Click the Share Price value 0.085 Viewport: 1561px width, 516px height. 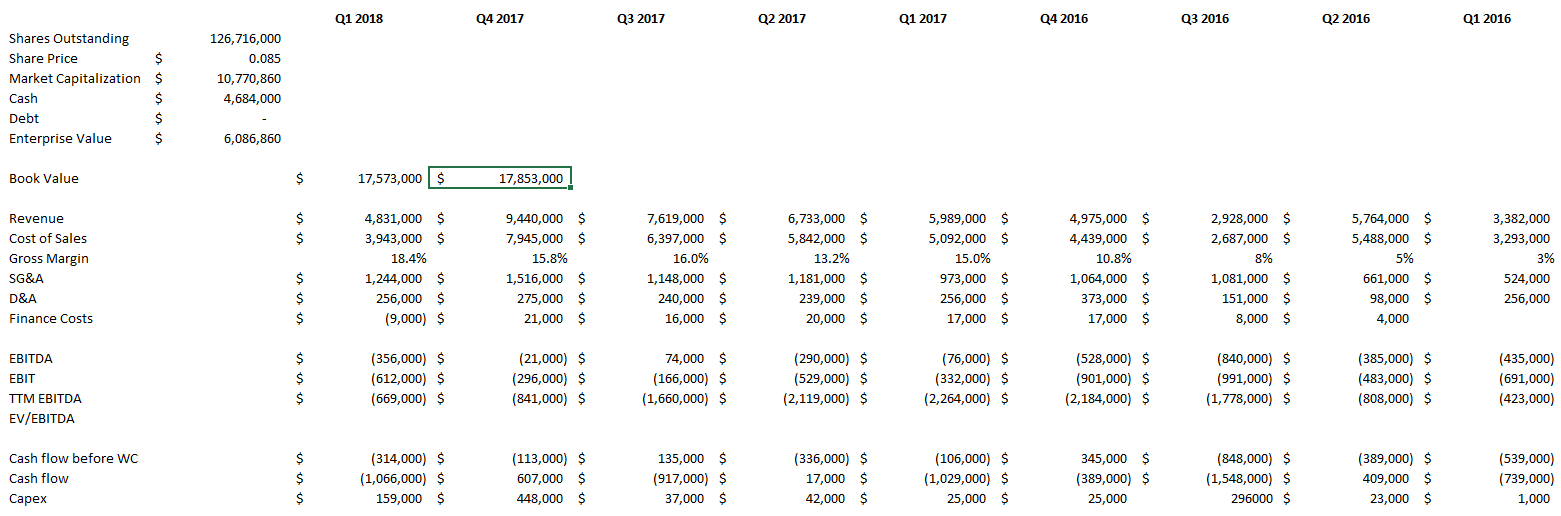(264, 59)
